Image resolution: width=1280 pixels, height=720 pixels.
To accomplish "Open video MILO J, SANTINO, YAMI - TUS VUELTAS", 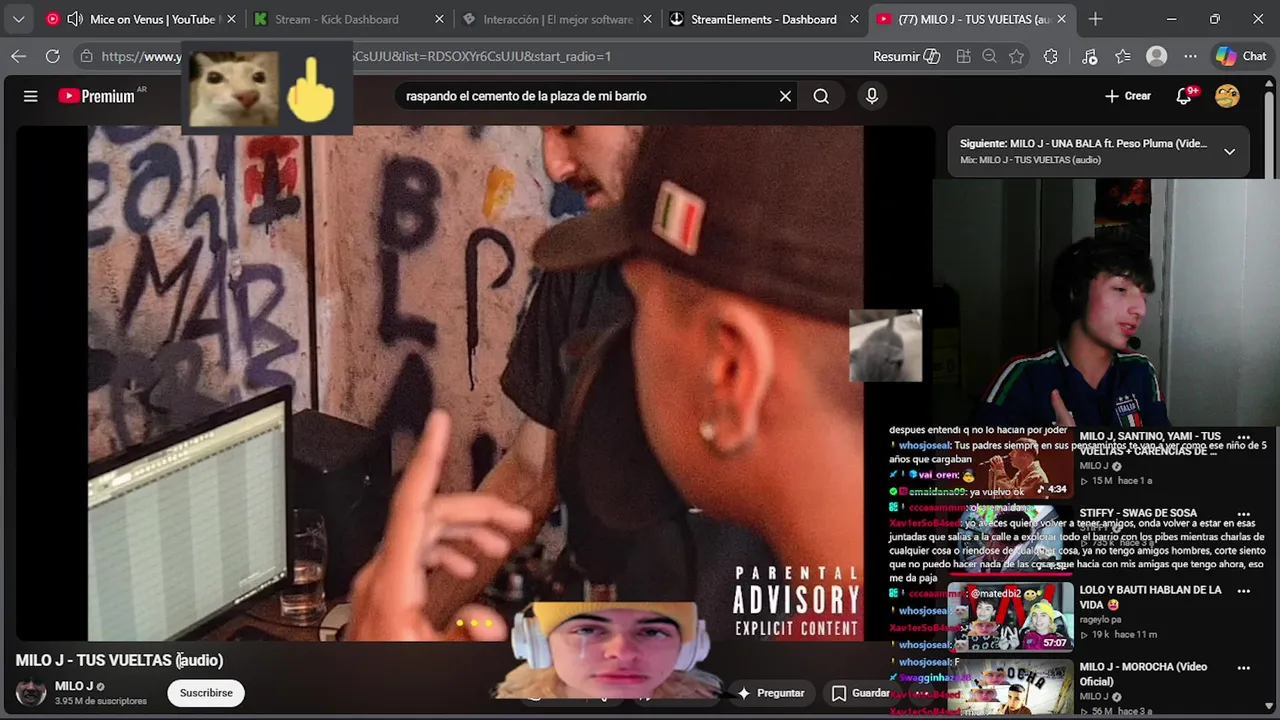I will [1150, 443].
